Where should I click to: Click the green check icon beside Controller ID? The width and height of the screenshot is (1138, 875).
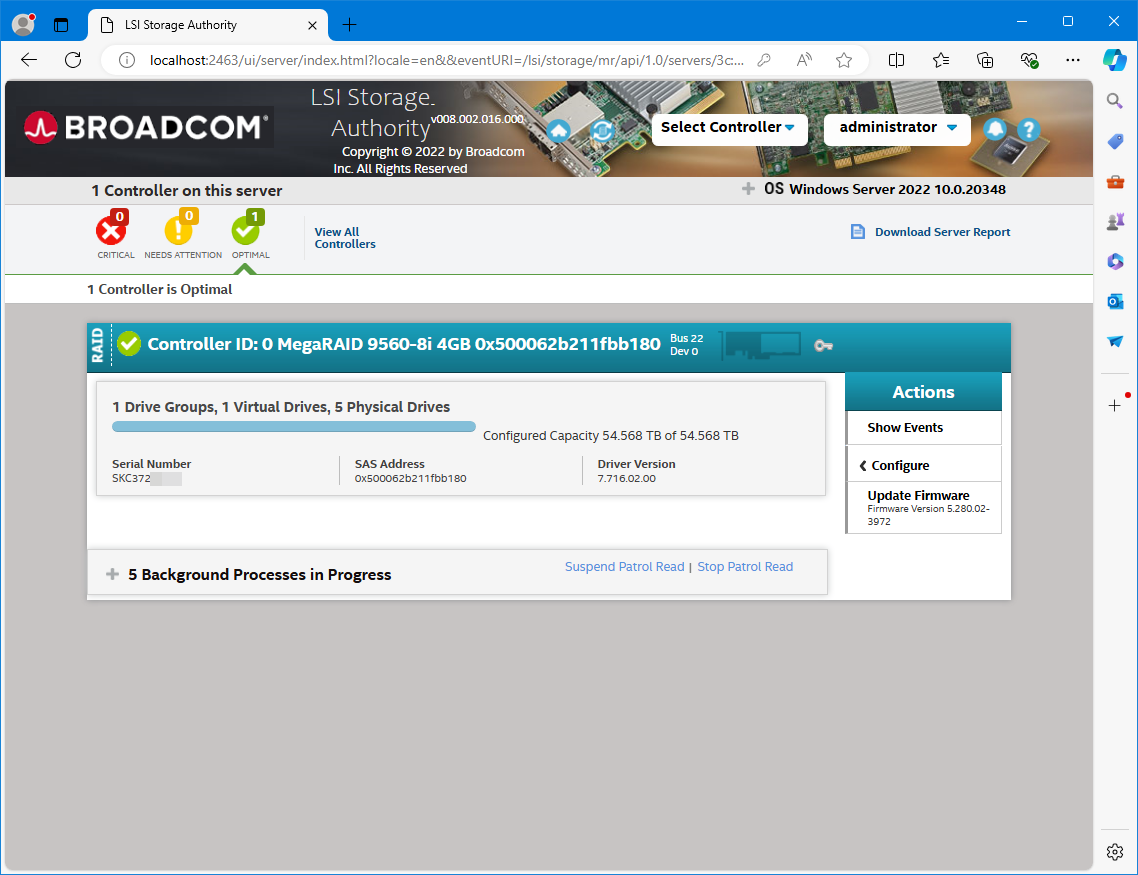[x=129, y=344]
